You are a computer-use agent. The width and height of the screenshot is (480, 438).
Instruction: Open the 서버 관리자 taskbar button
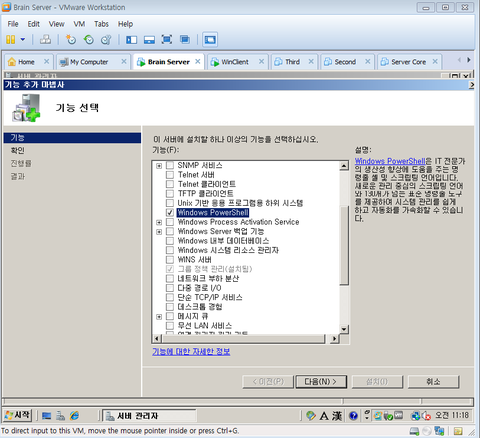tap(149, 416)
